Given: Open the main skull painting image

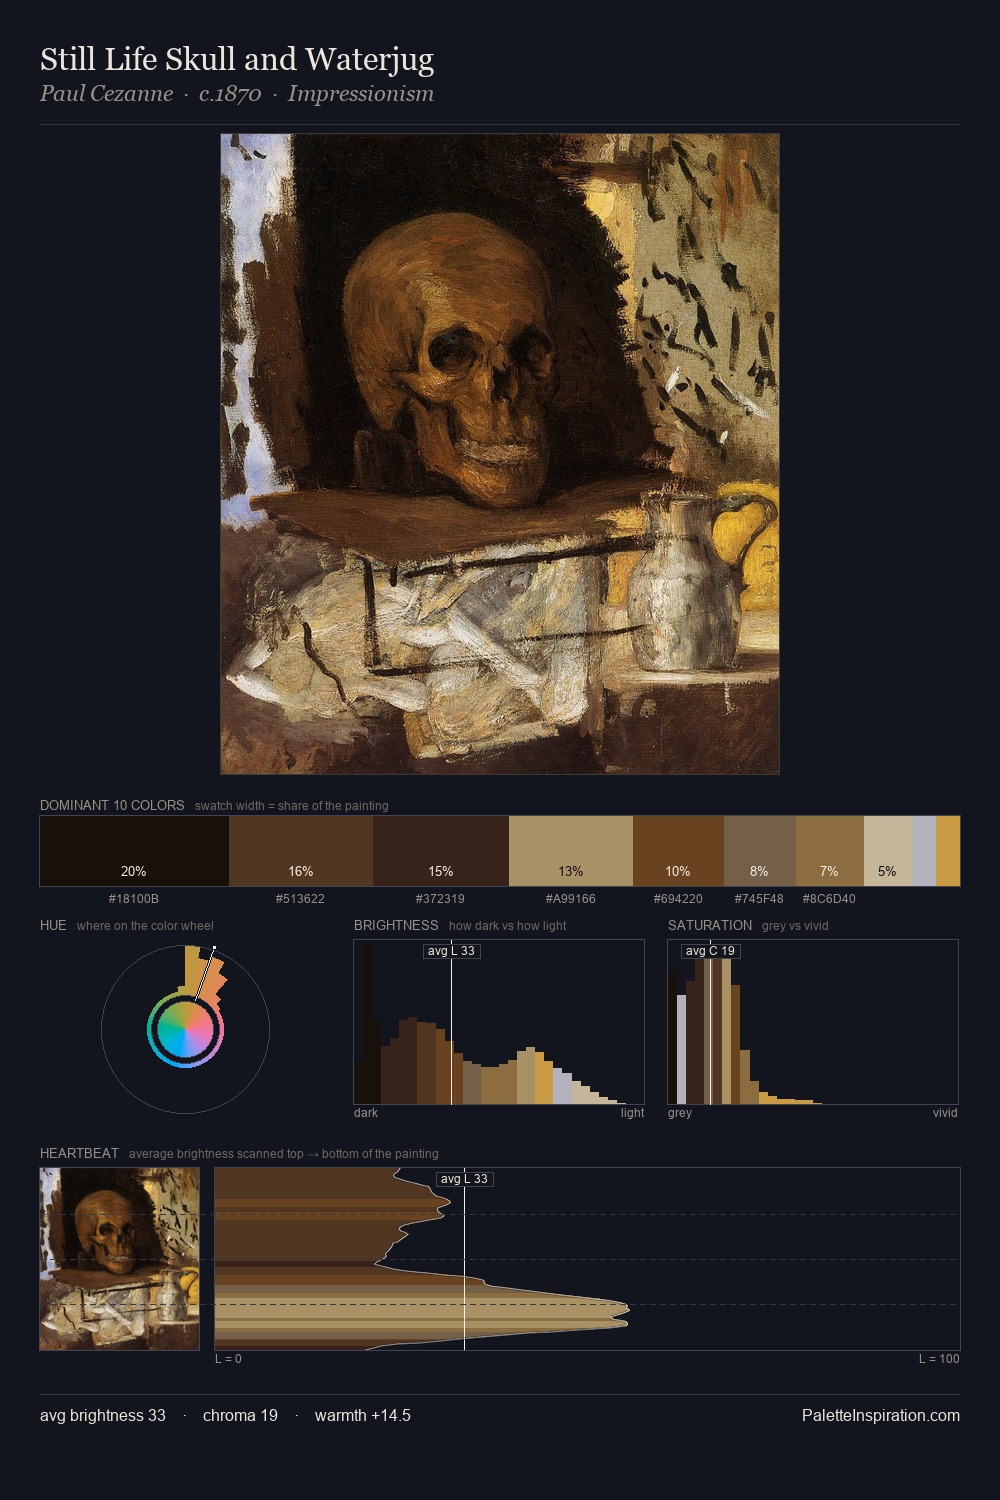Looking at the screenshot, I should point(500,454).
